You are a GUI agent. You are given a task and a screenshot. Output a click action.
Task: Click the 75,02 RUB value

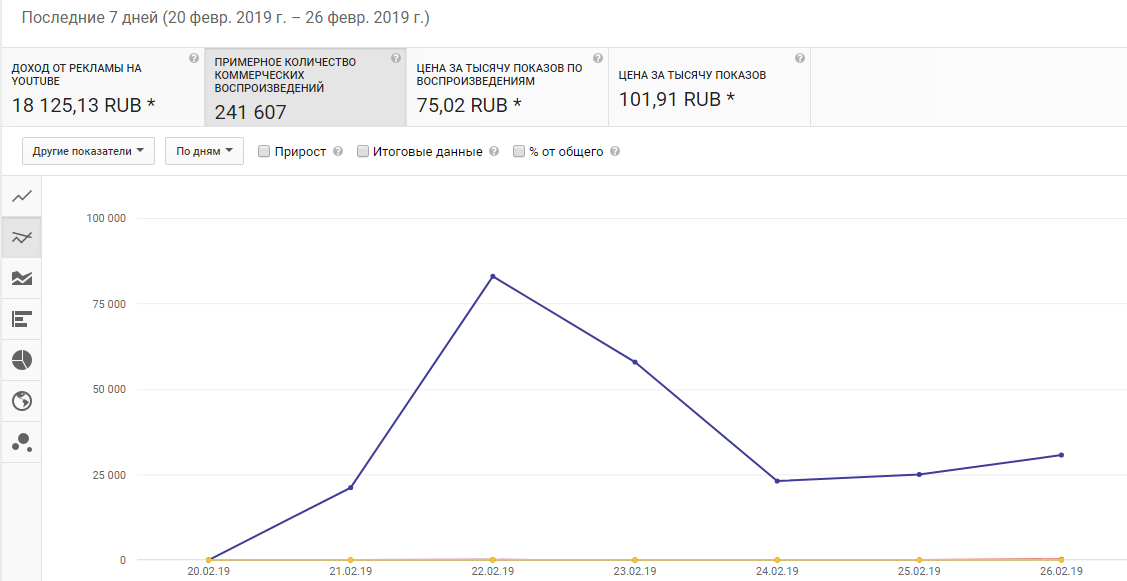pos(469,105)
